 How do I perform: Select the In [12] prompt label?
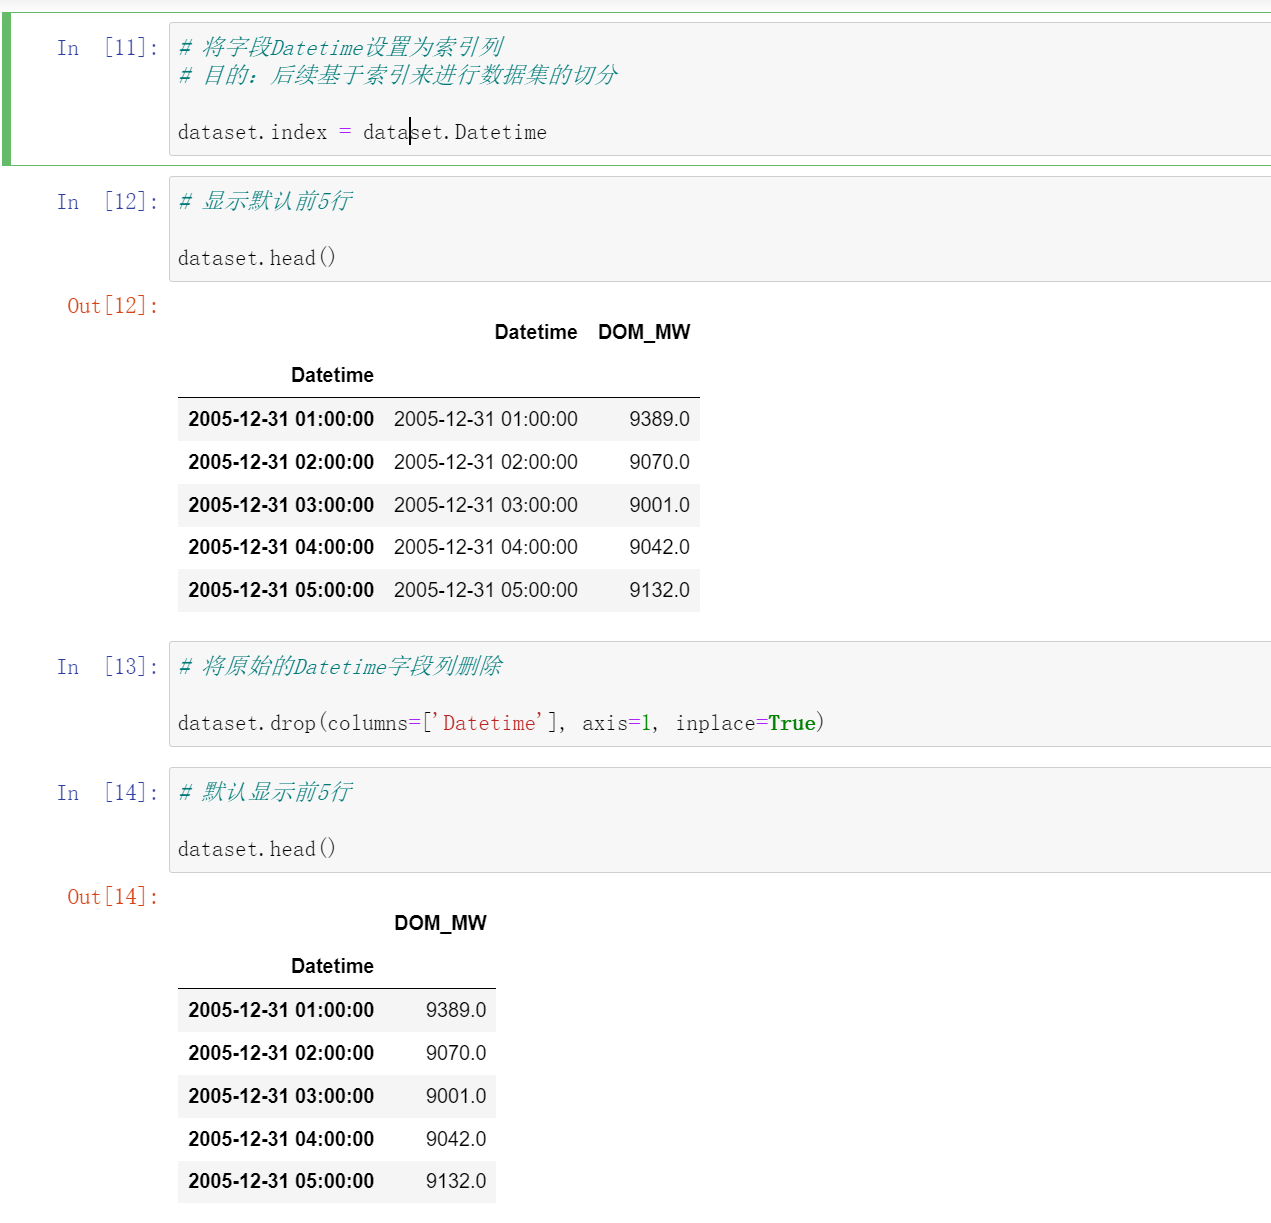pos(107,202)
